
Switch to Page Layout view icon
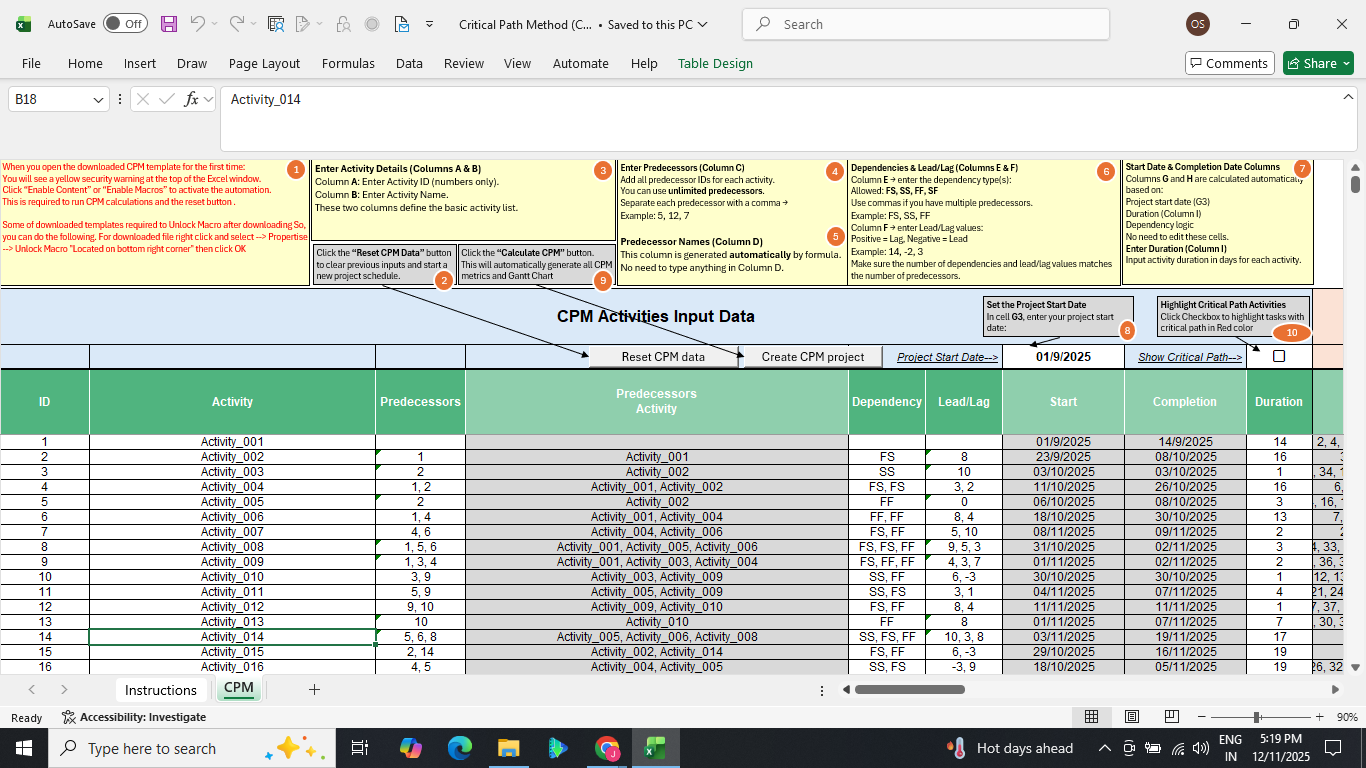coord(1132,717)
